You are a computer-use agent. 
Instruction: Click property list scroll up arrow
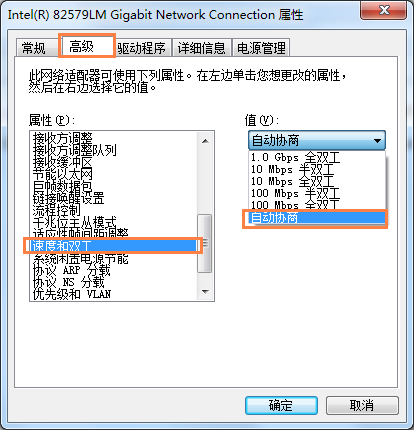pyautogui.click(x=205, y=141)
